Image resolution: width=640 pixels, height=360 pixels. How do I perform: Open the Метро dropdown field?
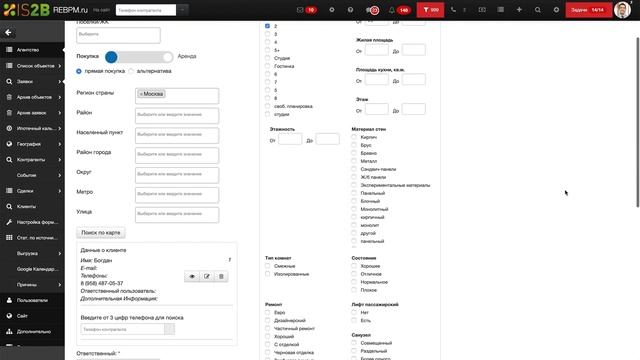pos(177,194)
